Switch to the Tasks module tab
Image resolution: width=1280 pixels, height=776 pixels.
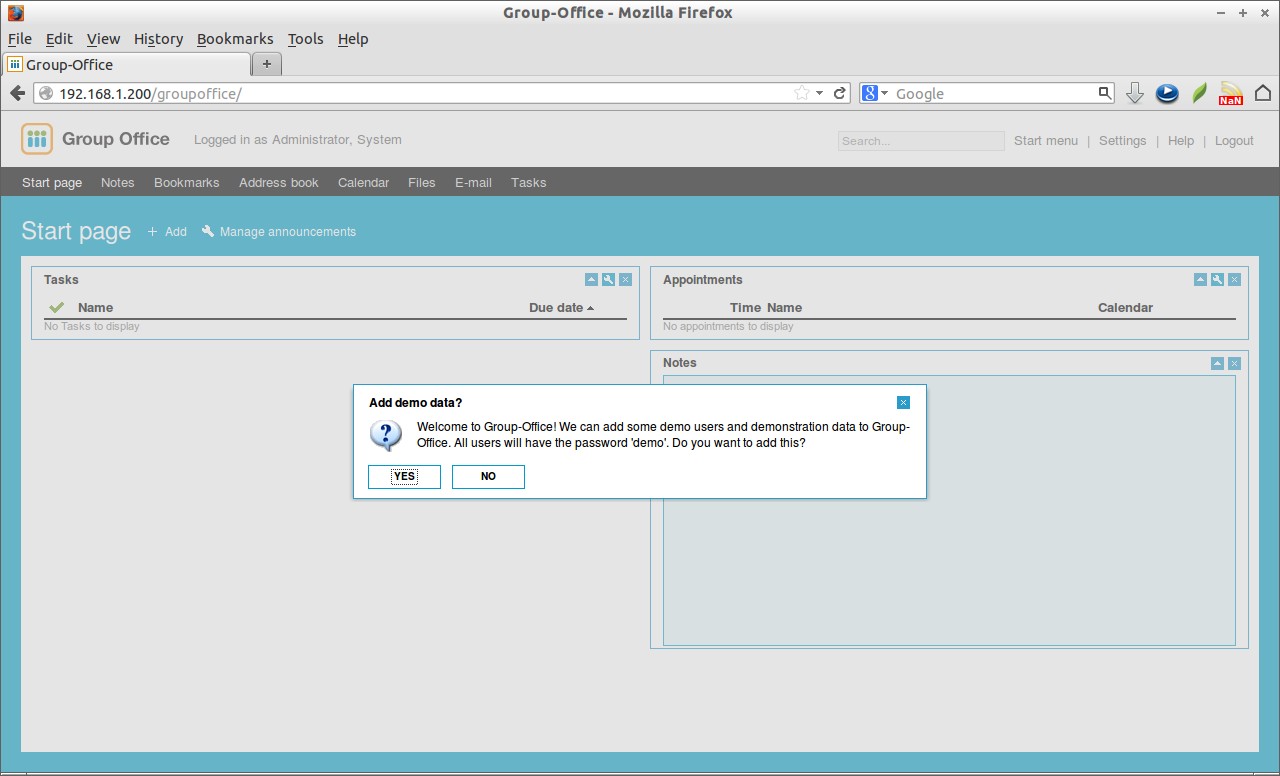tap(529, 182)
